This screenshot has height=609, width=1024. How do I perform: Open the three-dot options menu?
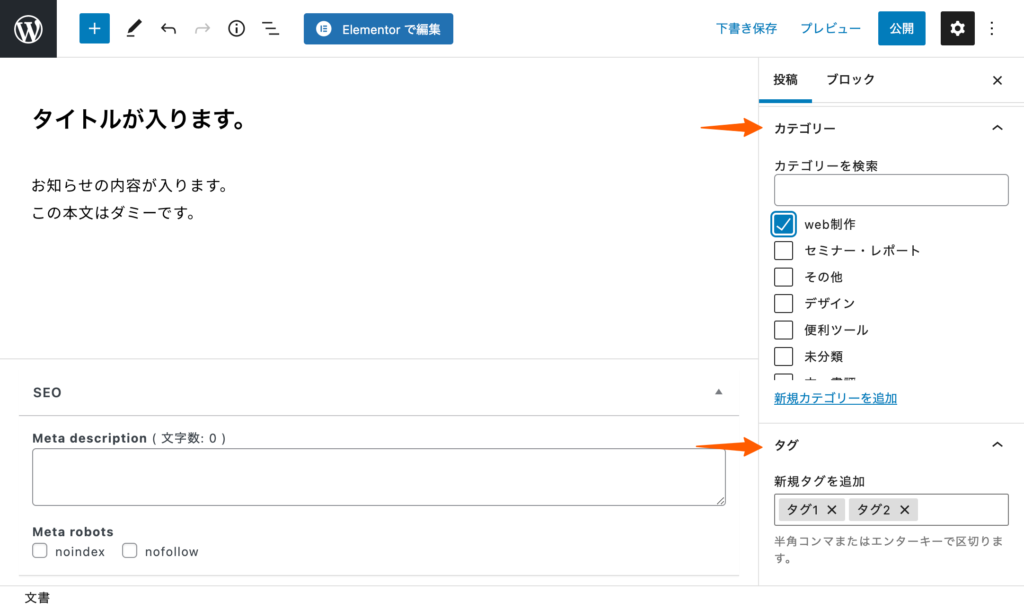pyautogui.click(x=992, y=29)
